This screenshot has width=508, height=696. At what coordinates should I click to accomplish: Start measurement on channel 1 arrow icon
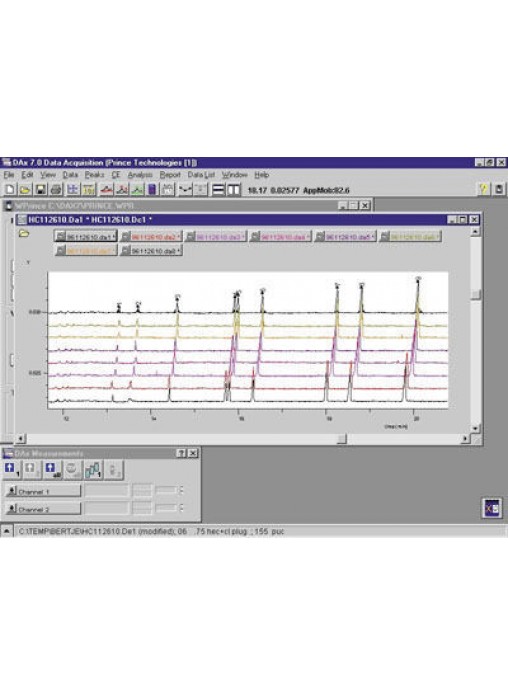tap(11, 470)
